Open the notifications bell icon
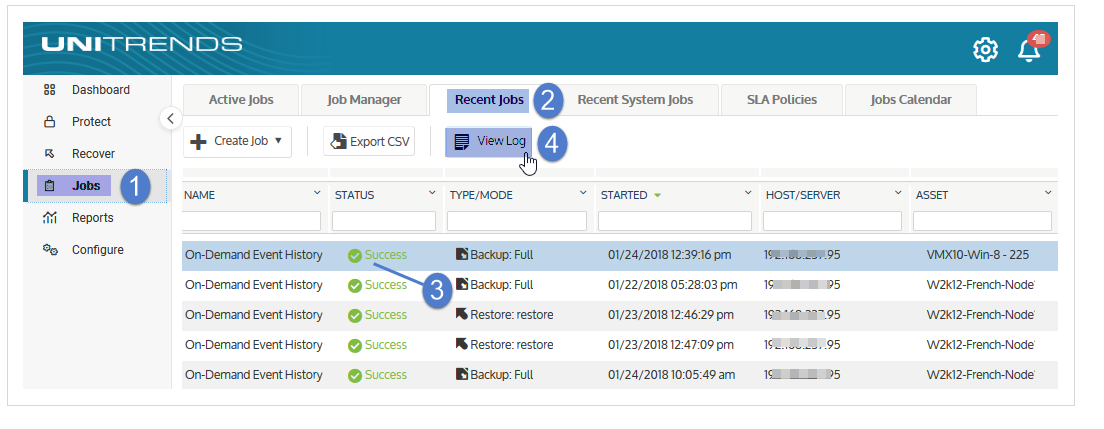Screen dimensions: 1104x429 1029,50
